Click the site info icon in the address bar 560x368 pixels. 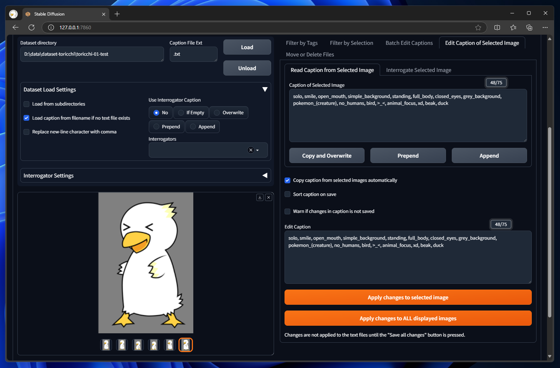[x=51, y=28]
